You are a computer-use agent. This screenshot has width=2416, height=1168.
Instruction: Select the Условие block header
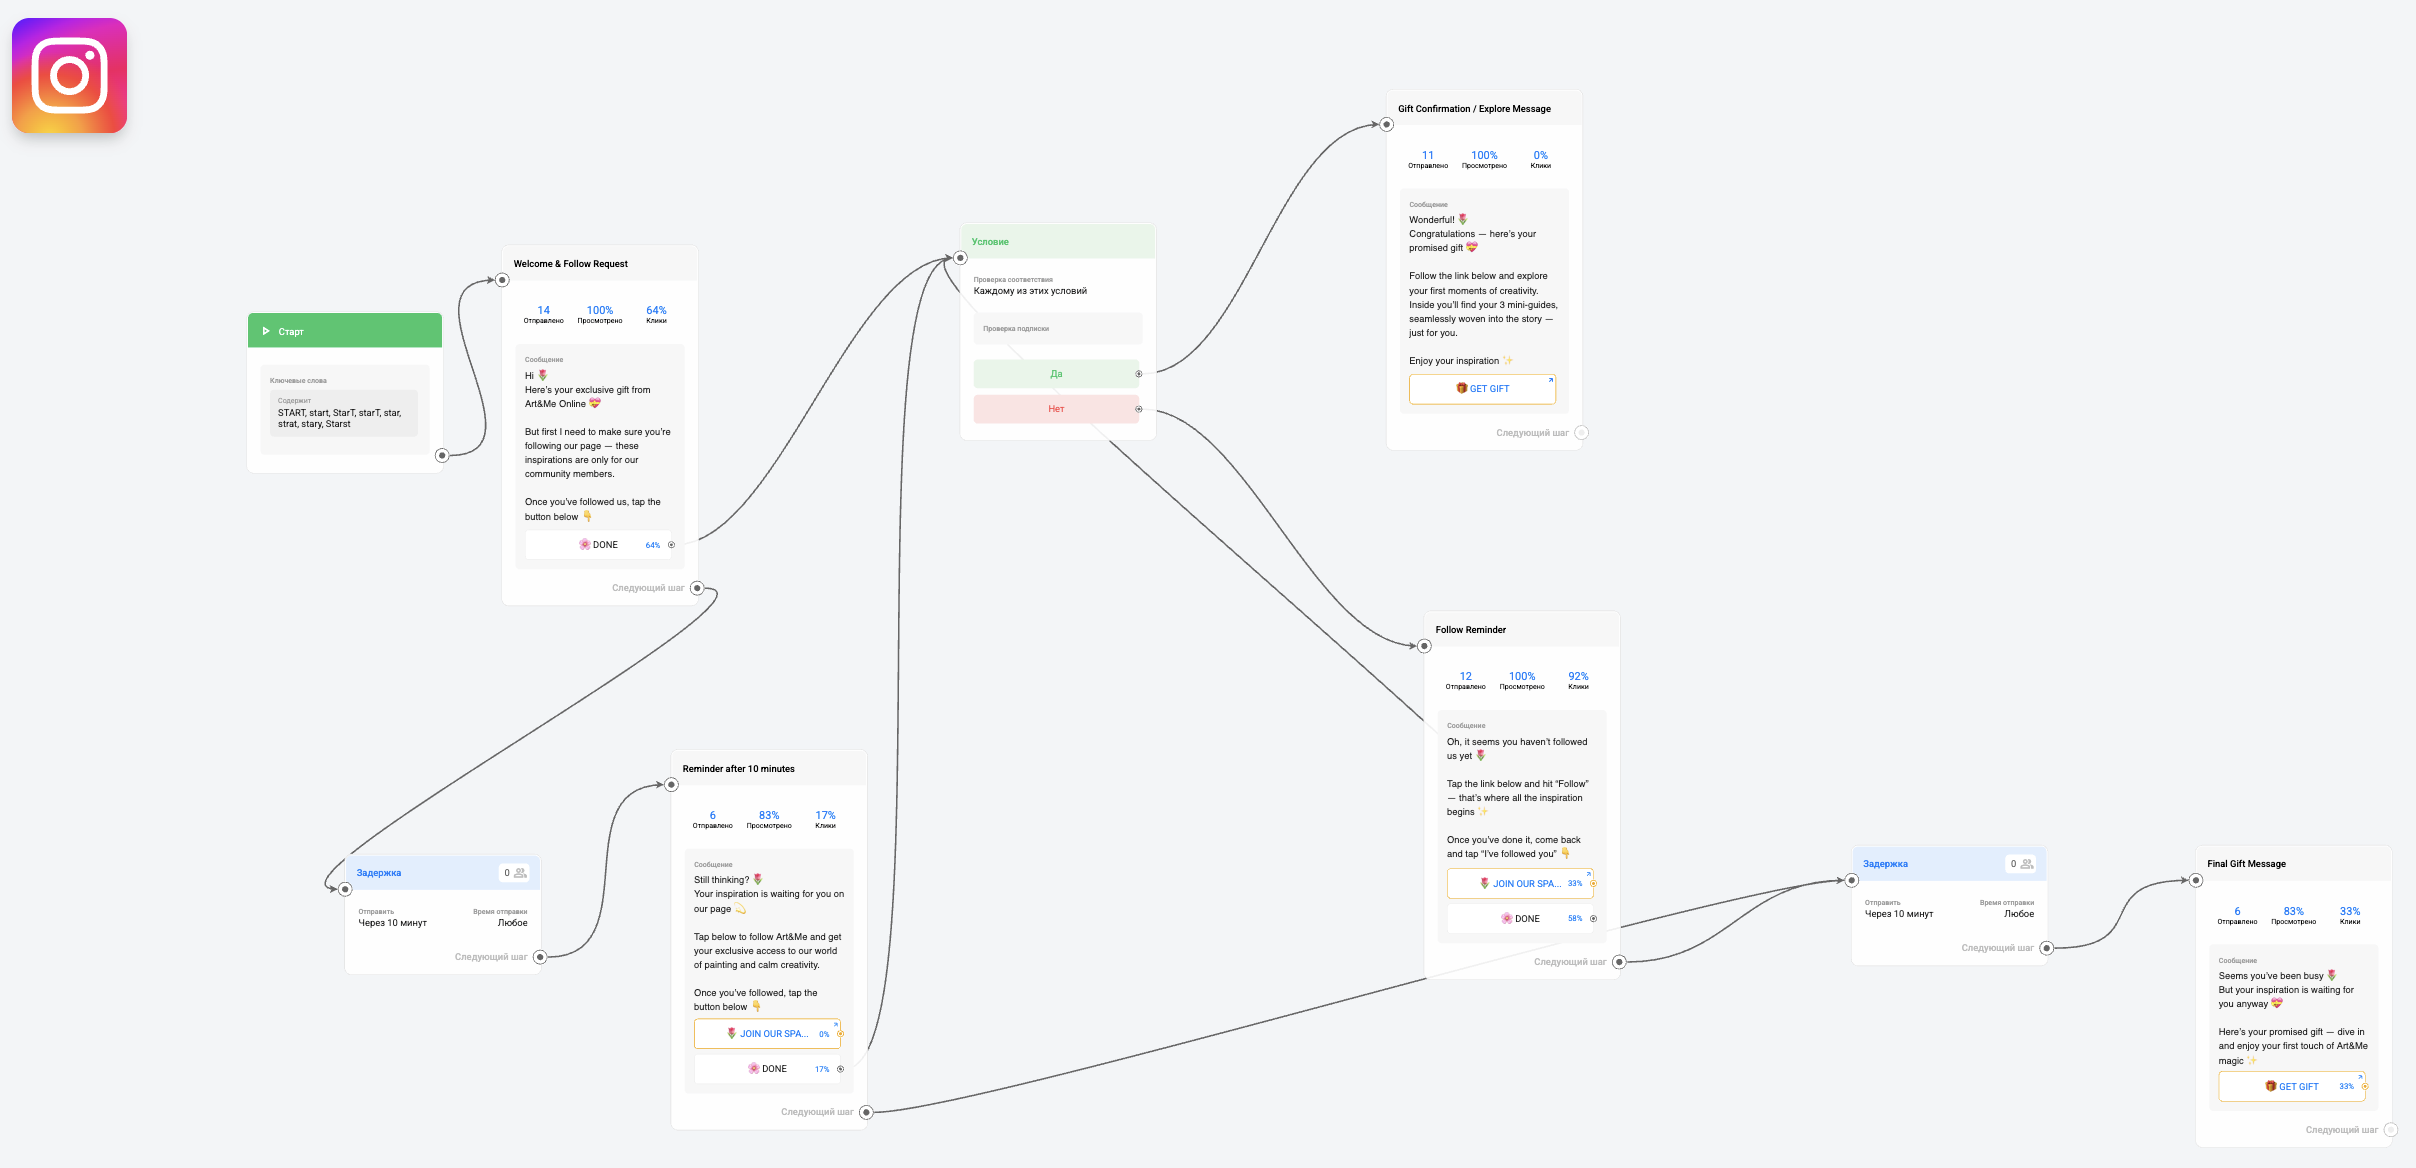[x=1058, y=242]
